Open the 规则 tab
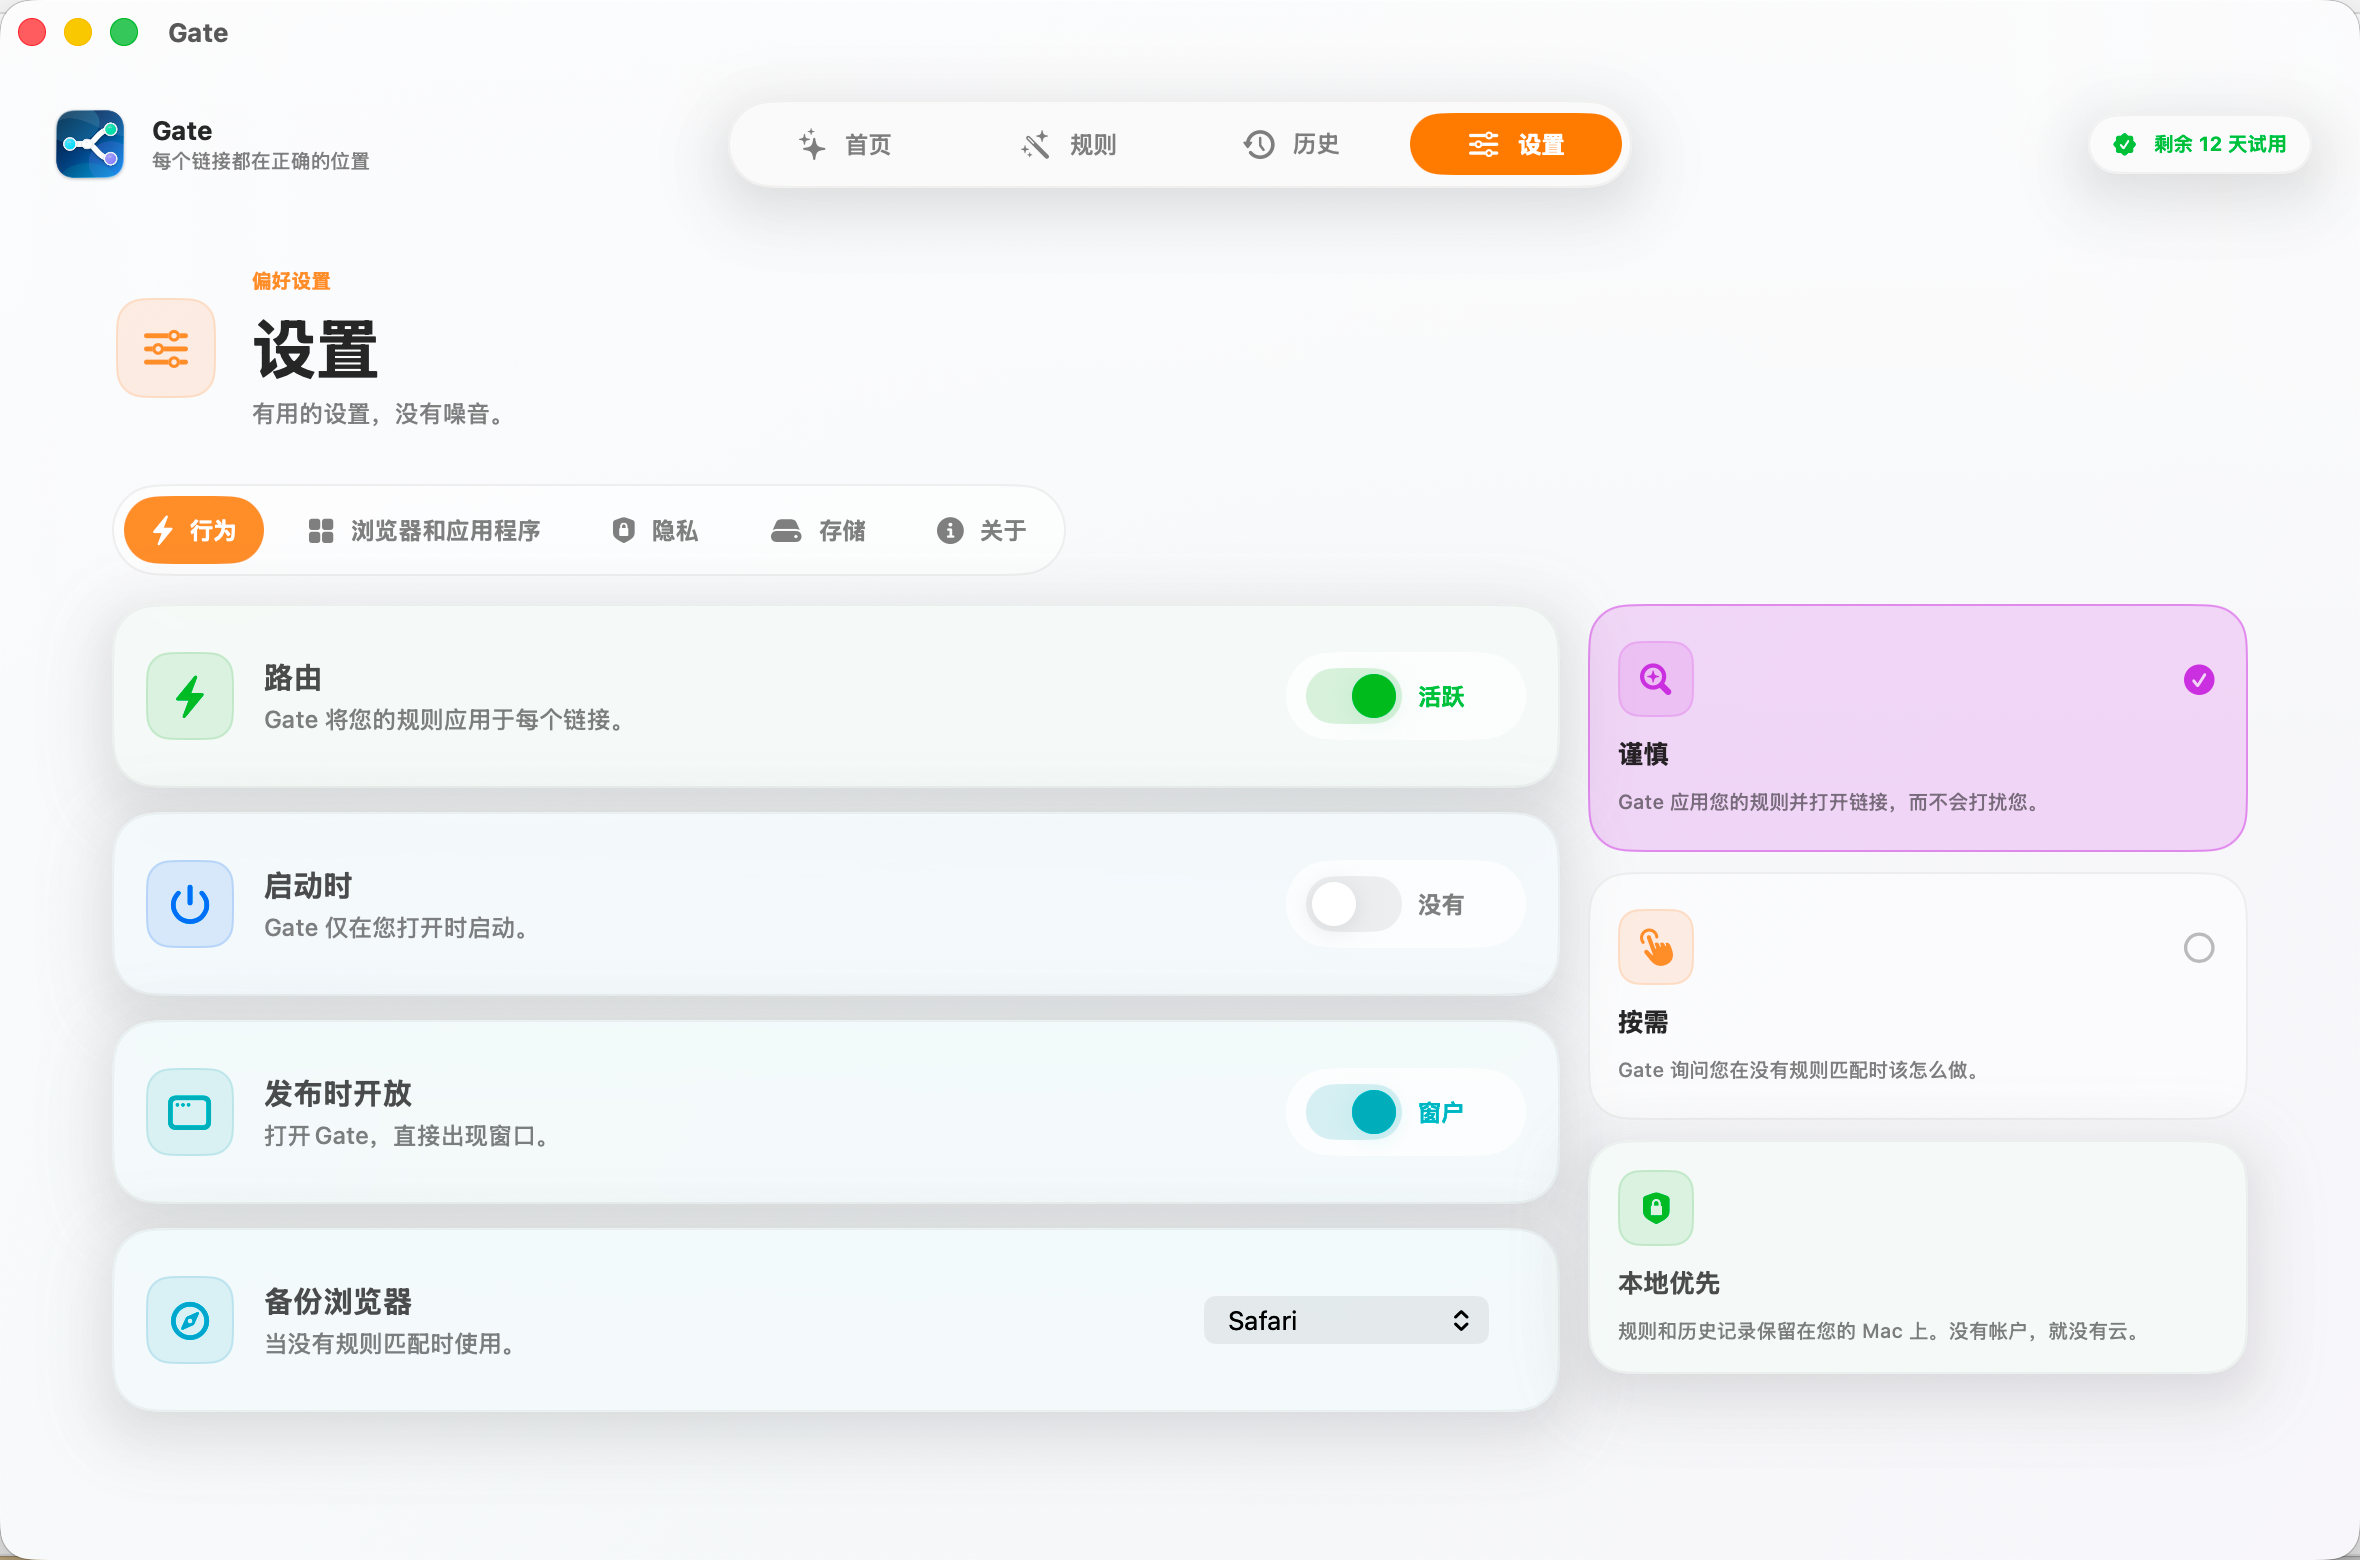The width and height of the screenshot is (2360, 1560). tap(1068, 145)
